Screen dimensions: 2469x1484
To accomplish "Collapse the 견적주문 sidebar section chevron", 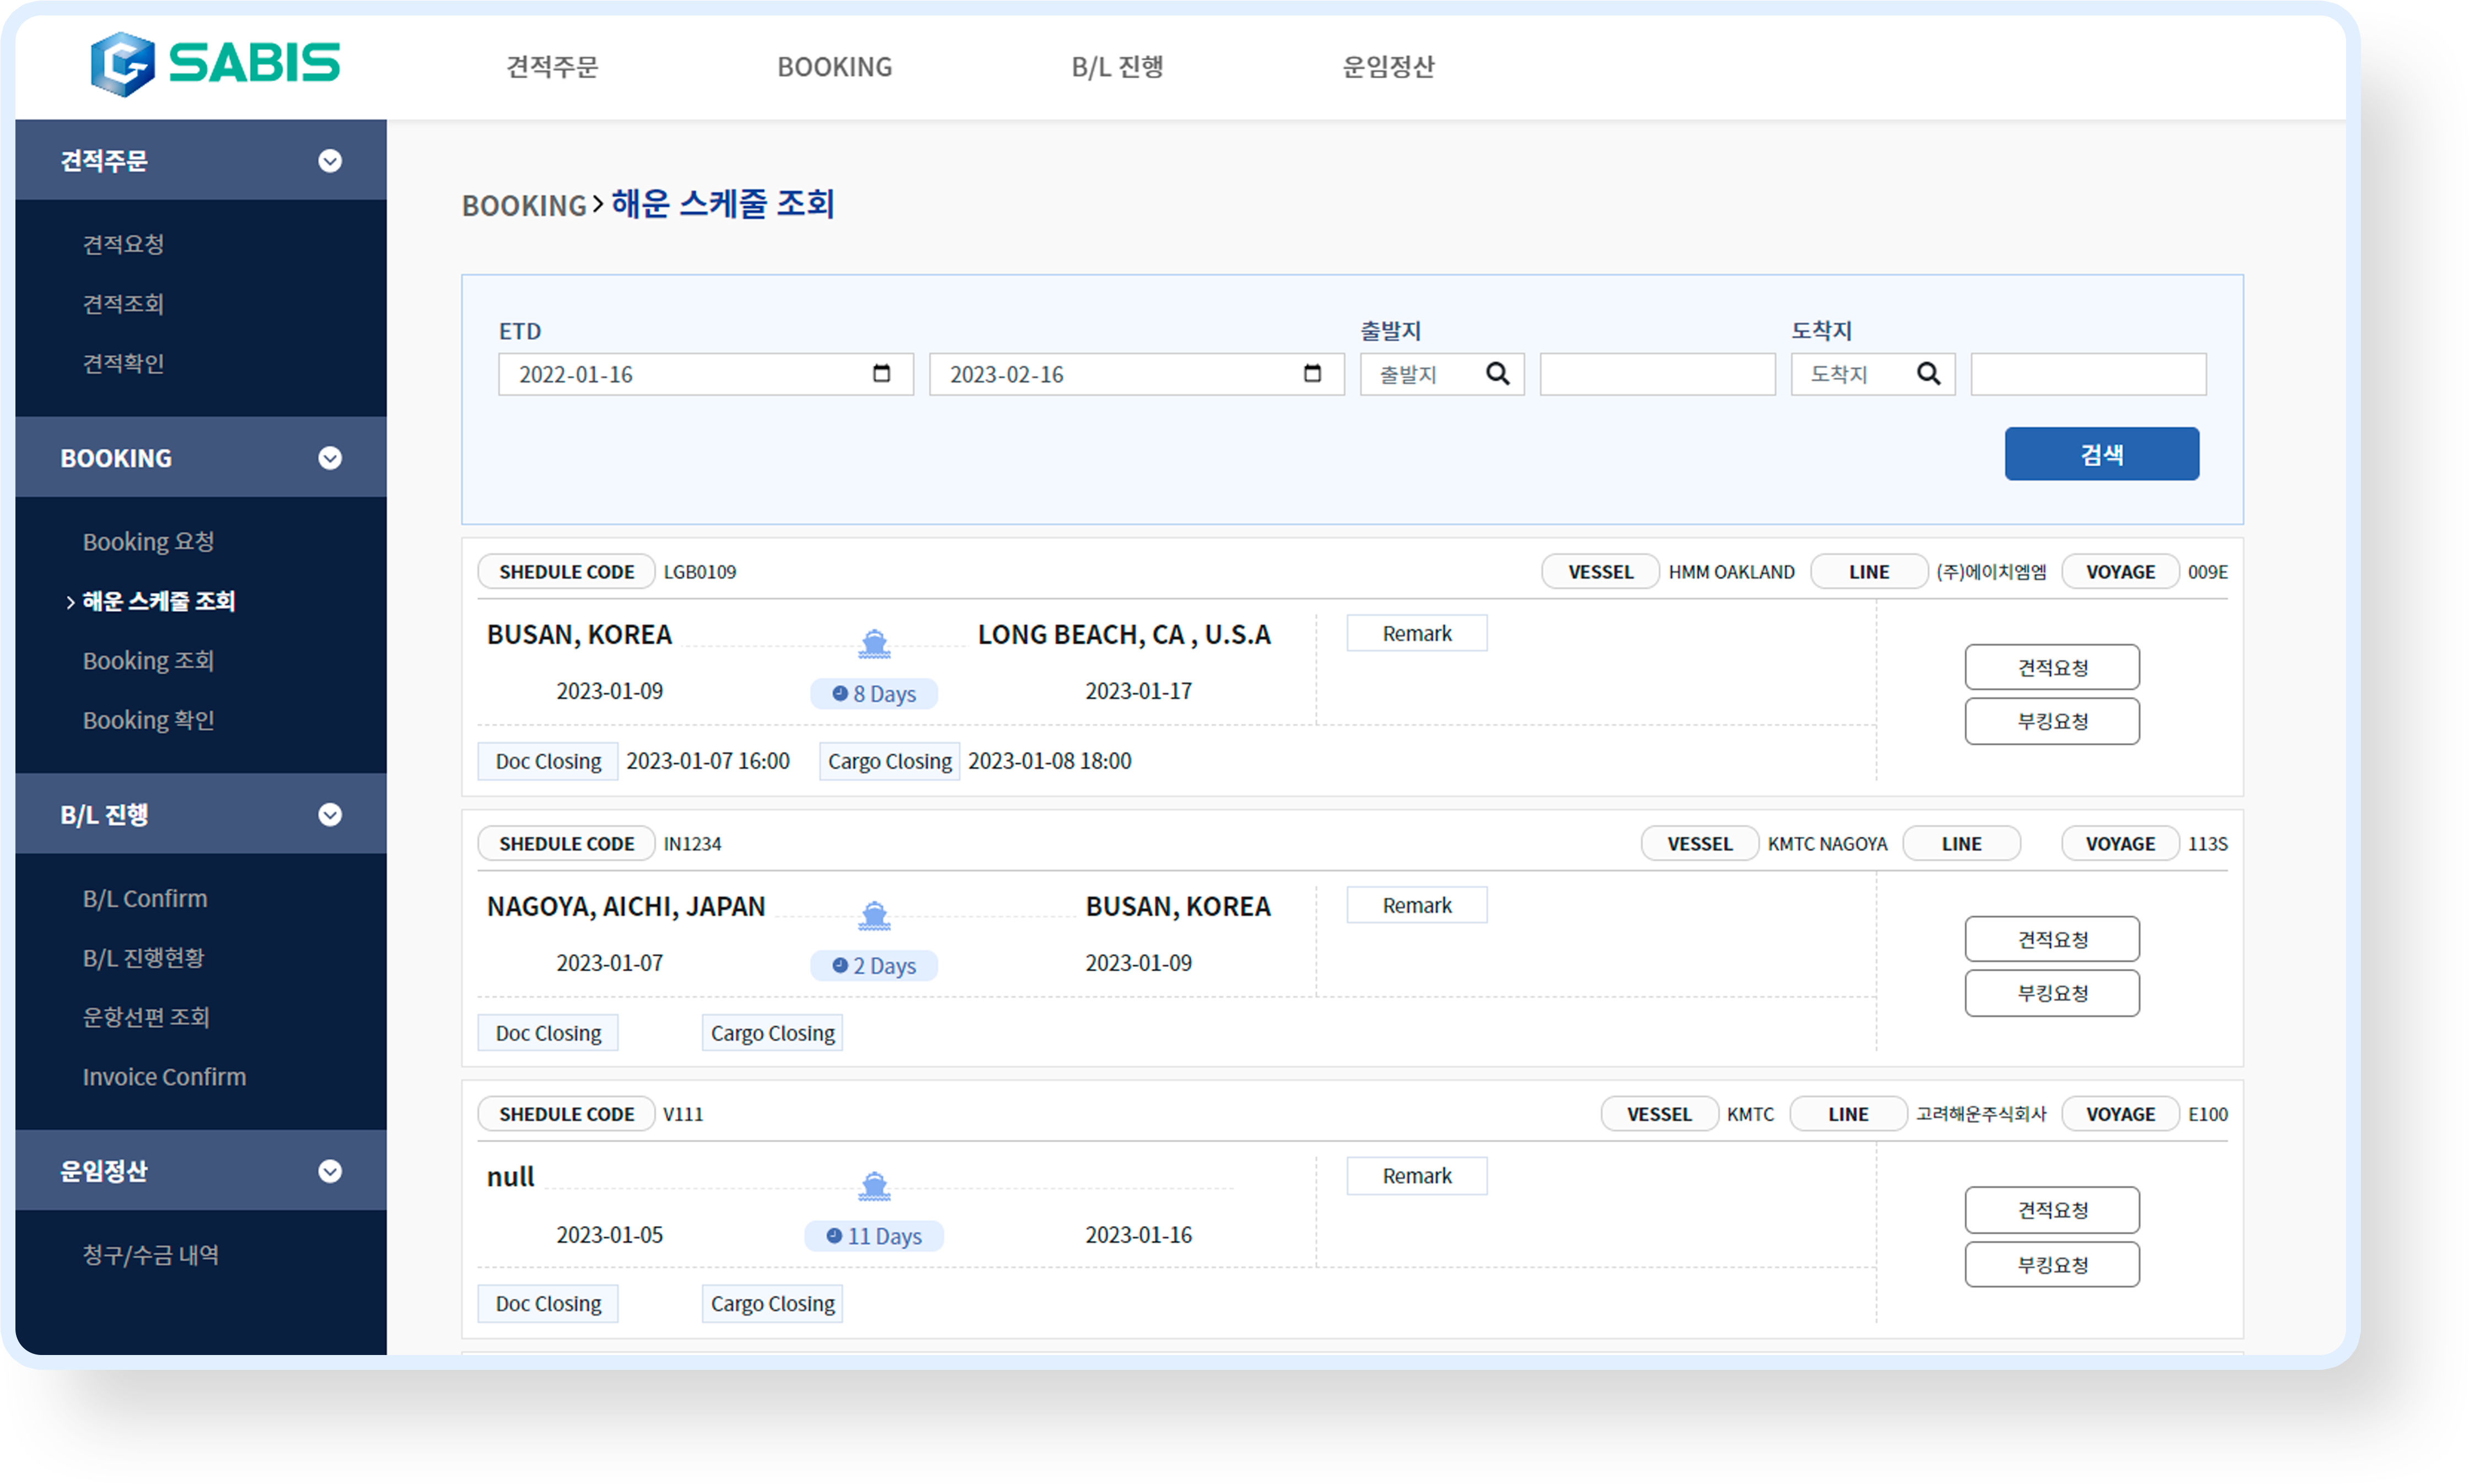I will [x=330, y=160].
